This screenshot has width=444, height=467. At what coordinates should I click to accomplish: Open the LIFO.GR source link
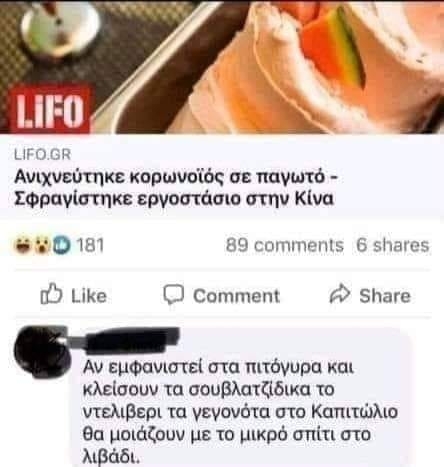click(43, 154)
